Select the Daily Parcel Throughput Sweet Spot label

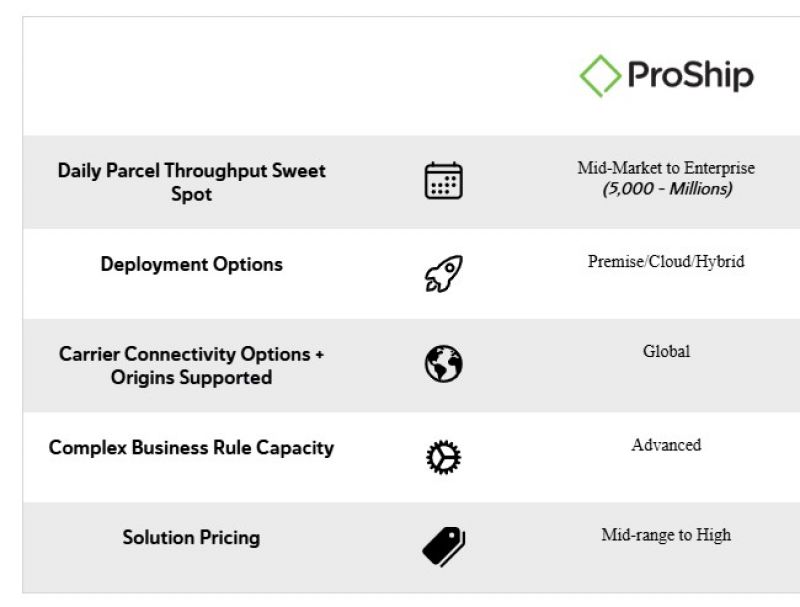coord(191,182)
